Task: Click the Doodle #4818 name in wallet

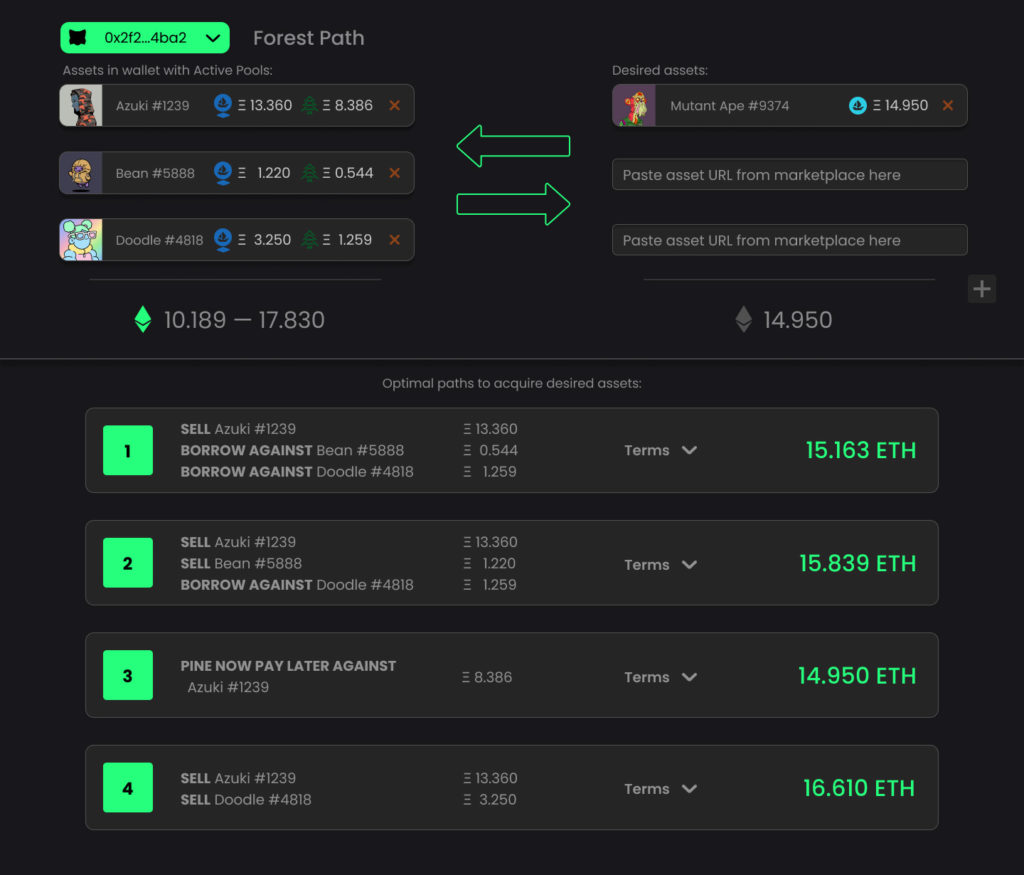Action: tap(159, 240)
